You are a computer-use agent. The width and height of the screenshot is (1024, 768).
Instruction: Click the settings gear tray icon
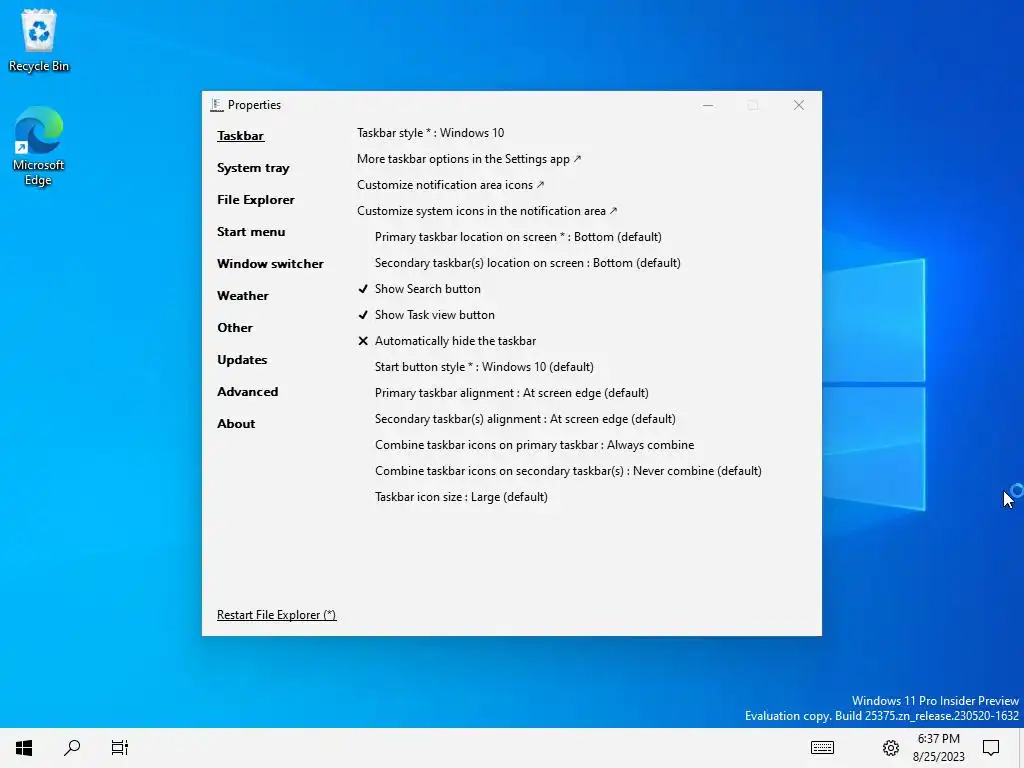click(x=891, y=748)
